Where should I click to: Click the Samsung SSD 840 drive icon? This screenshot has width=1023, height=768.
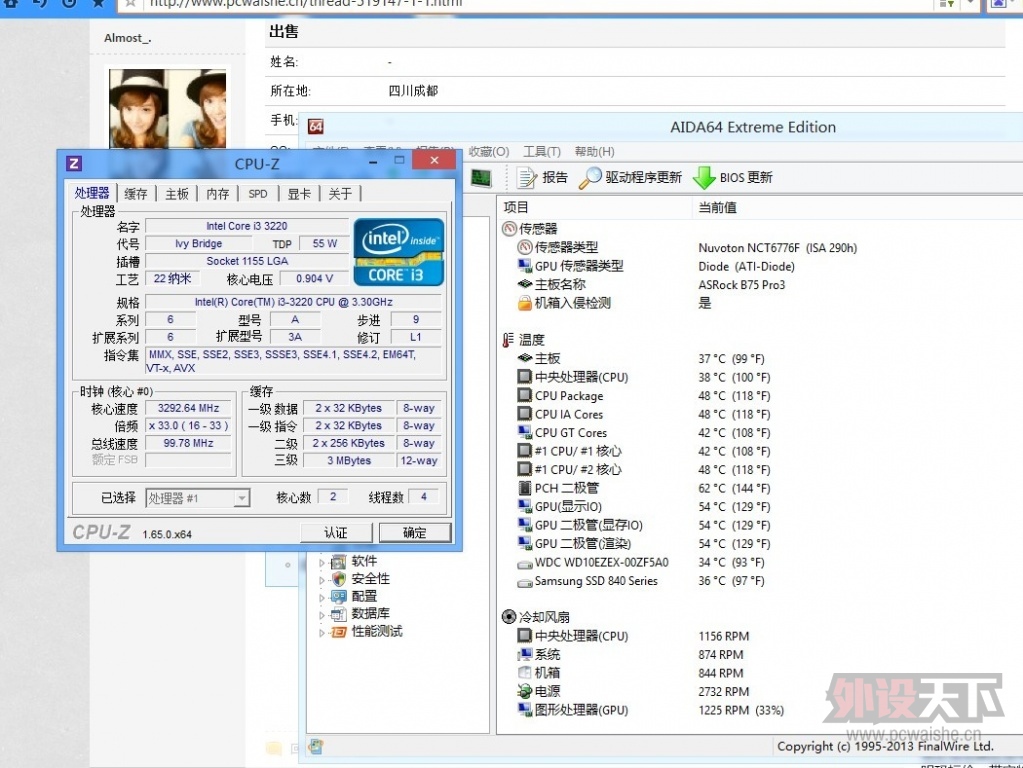pyautogui.click(x=525, y=582)
